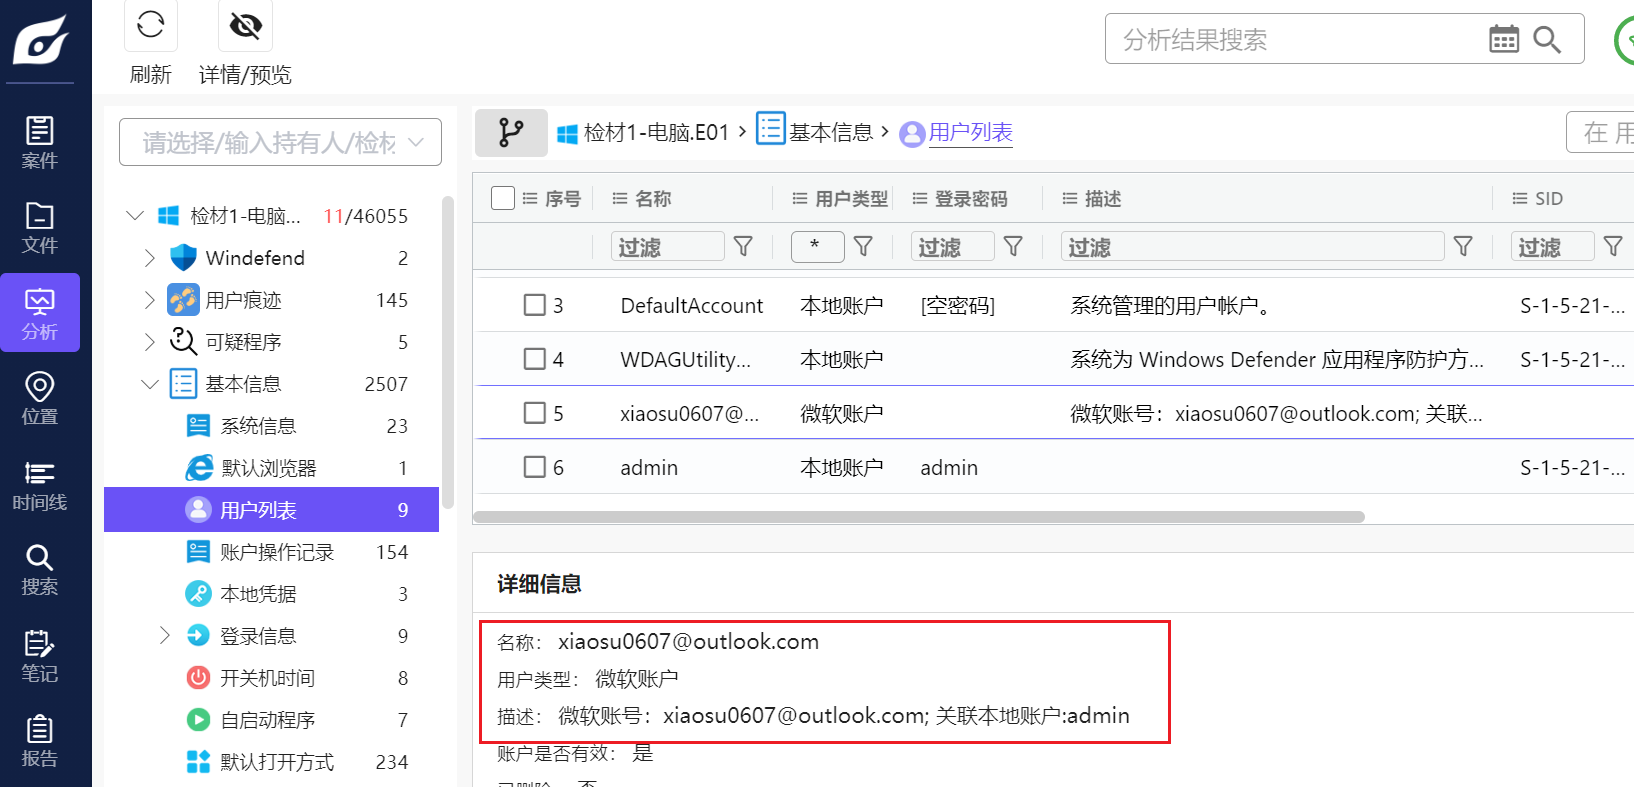The image size is (1634, 787).
Task: Click the branch tree icon beside breadcrumb
Action: coord(511,133)
